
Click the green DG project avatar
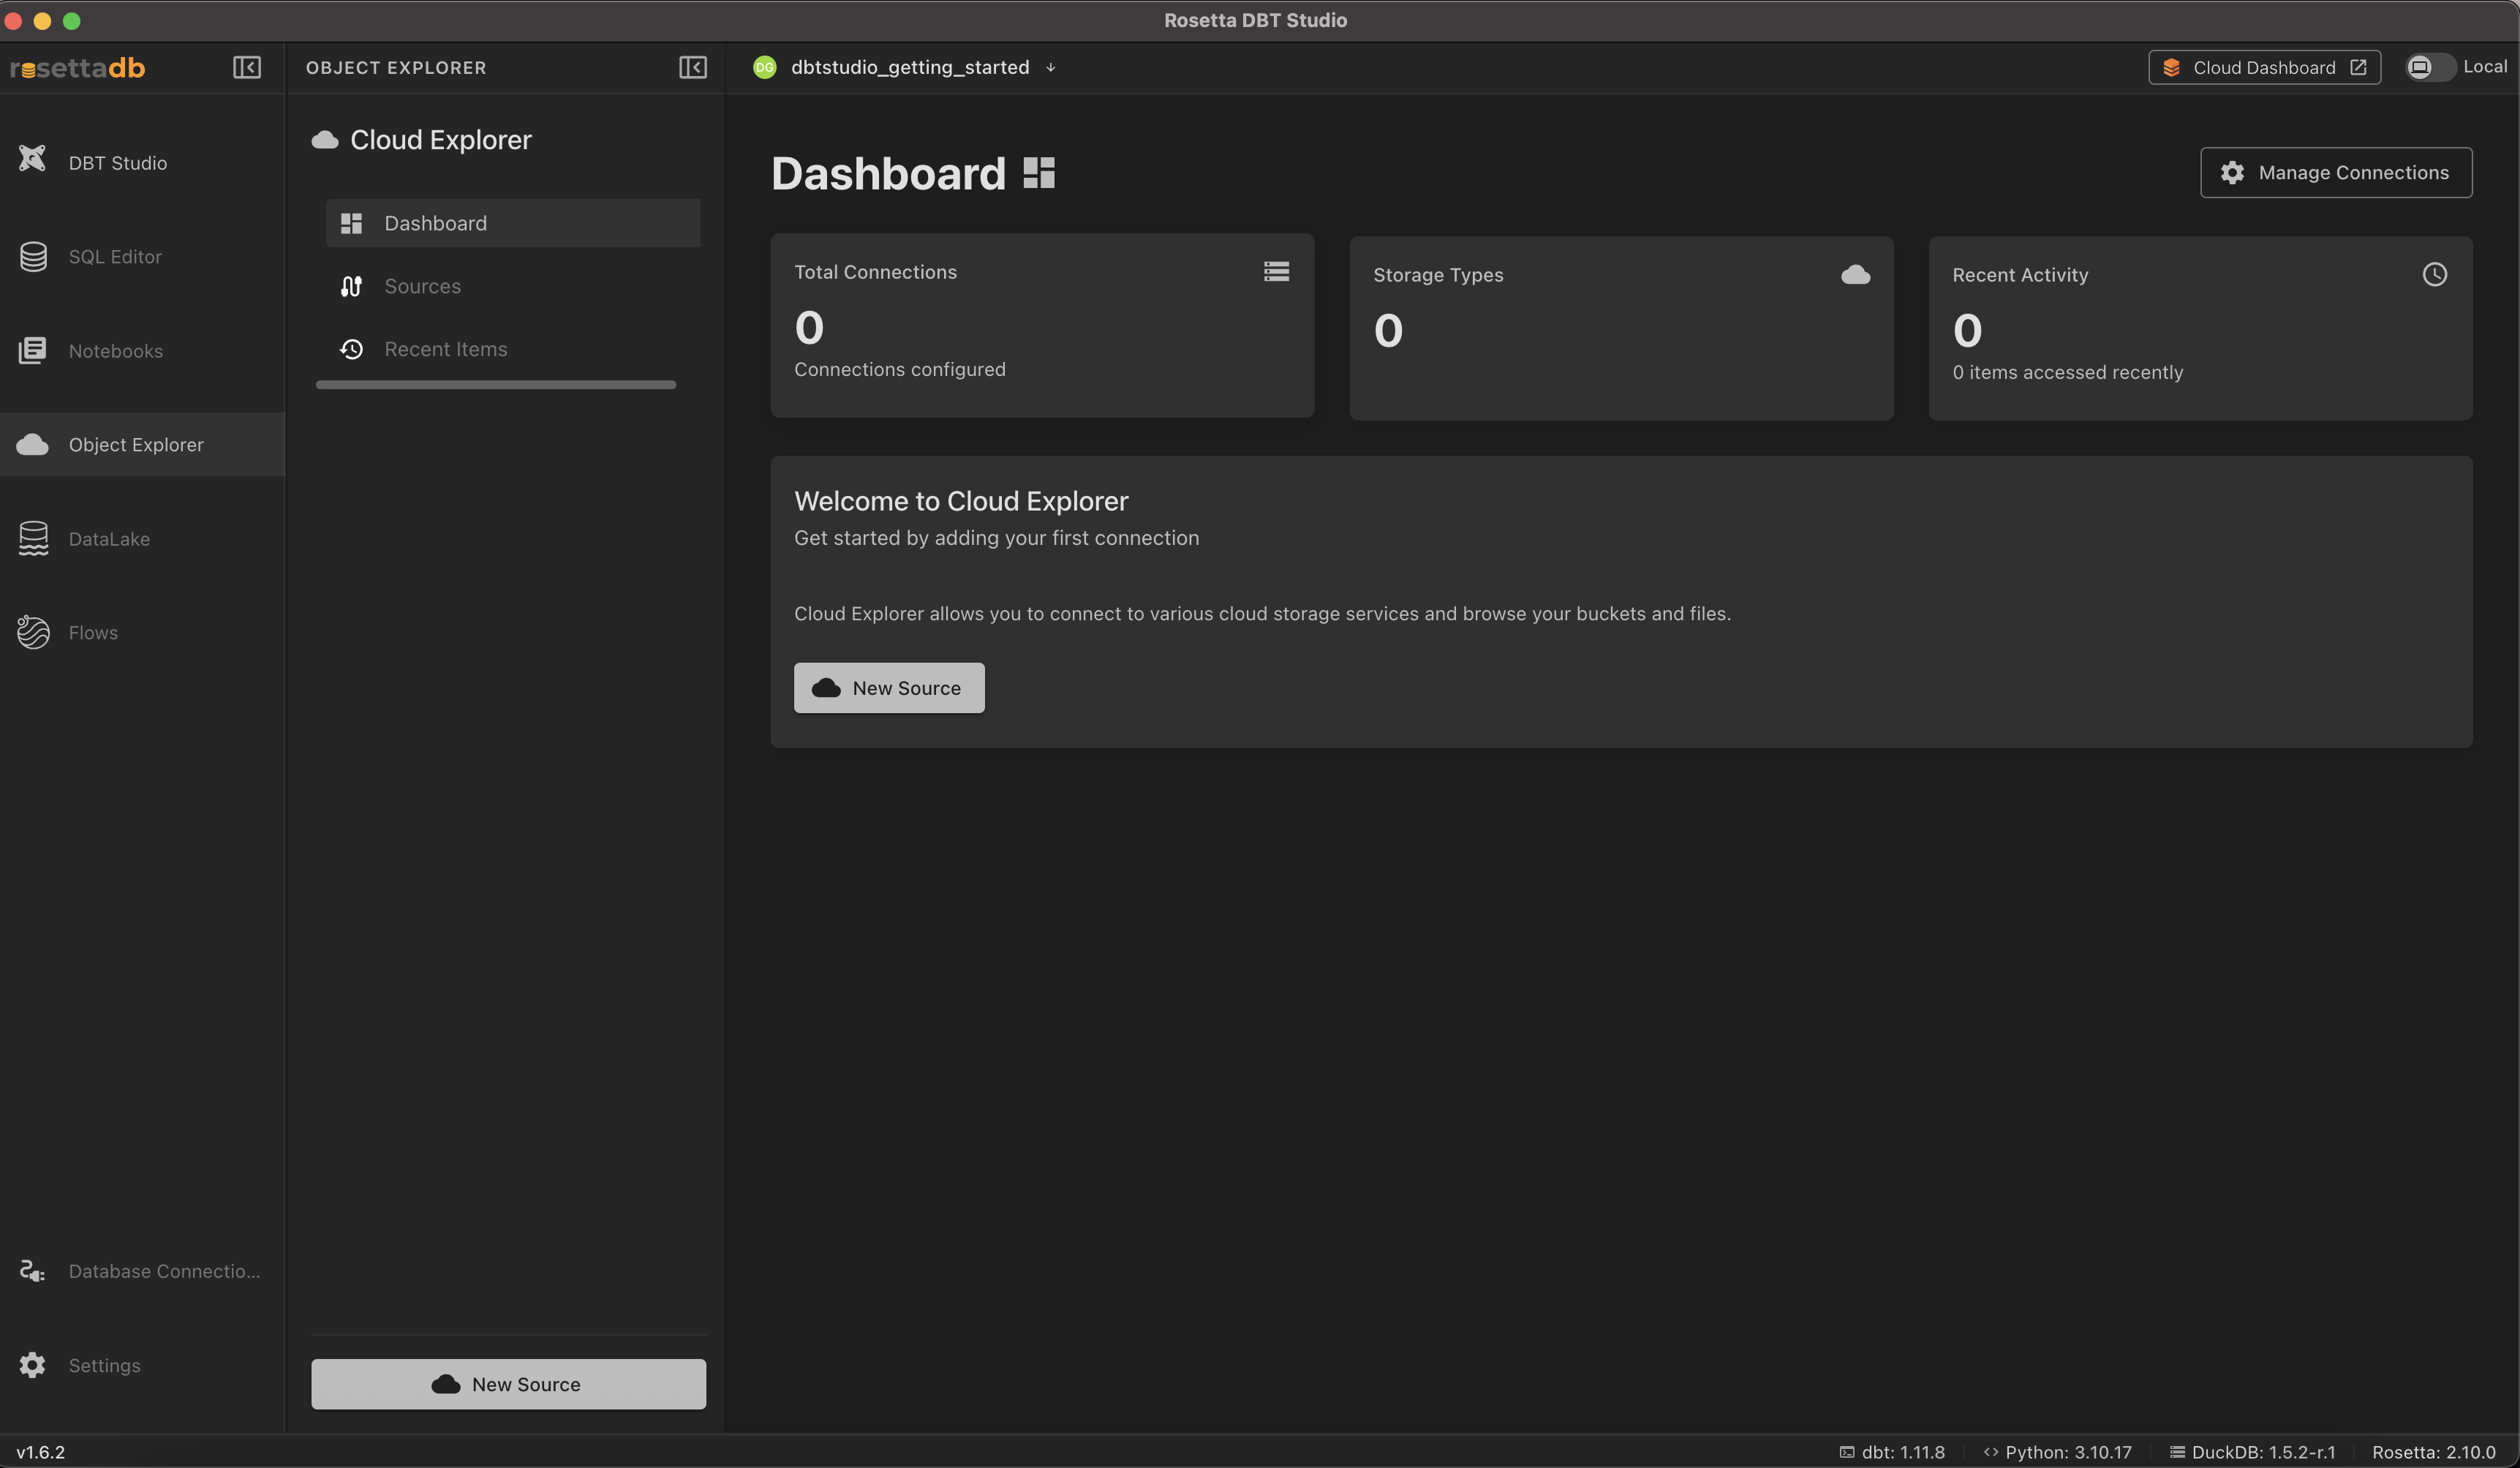[765, 67]
